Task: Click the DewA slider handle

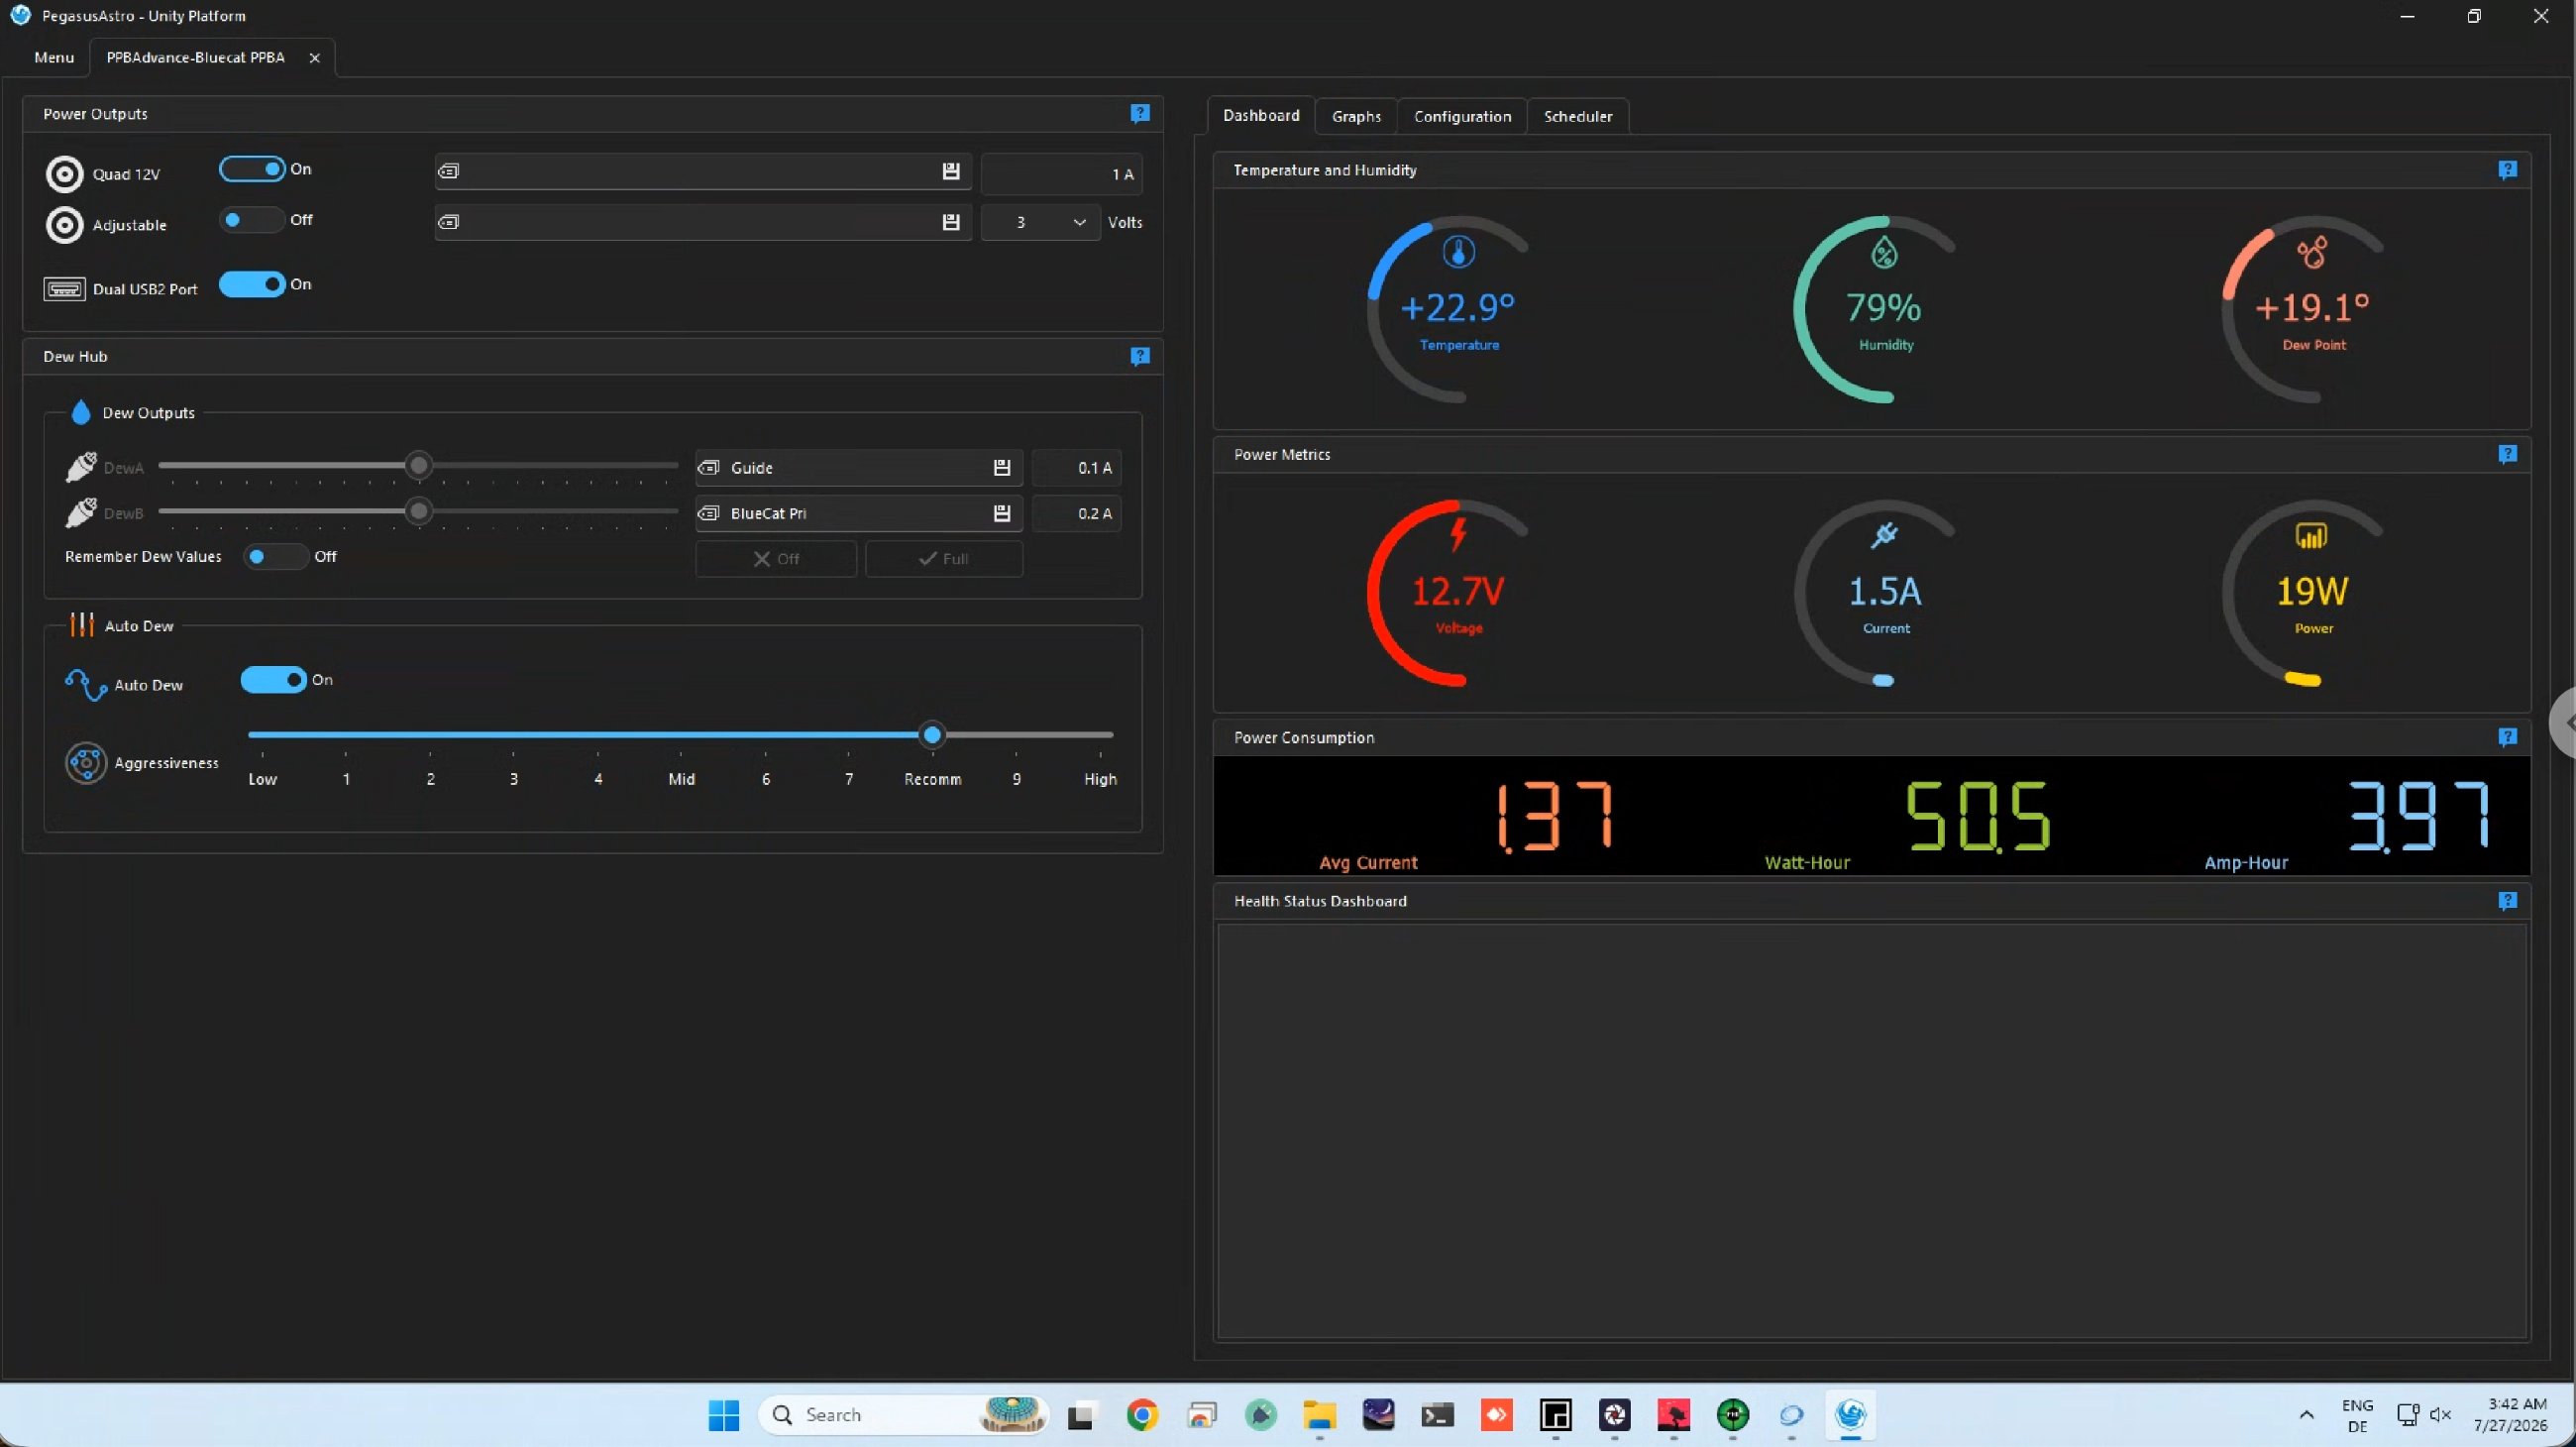Action: pyautogui.click(x=419, y=466)
